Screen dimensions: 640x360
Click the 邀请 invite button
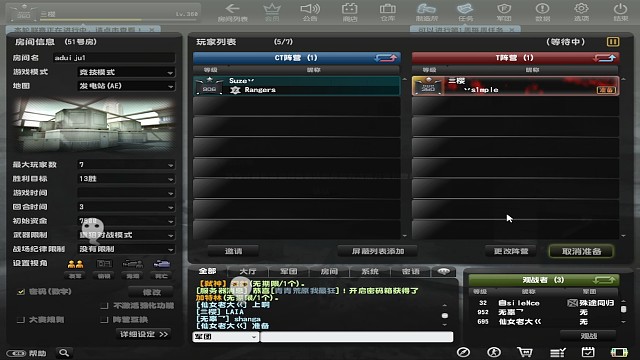[233, 251]
